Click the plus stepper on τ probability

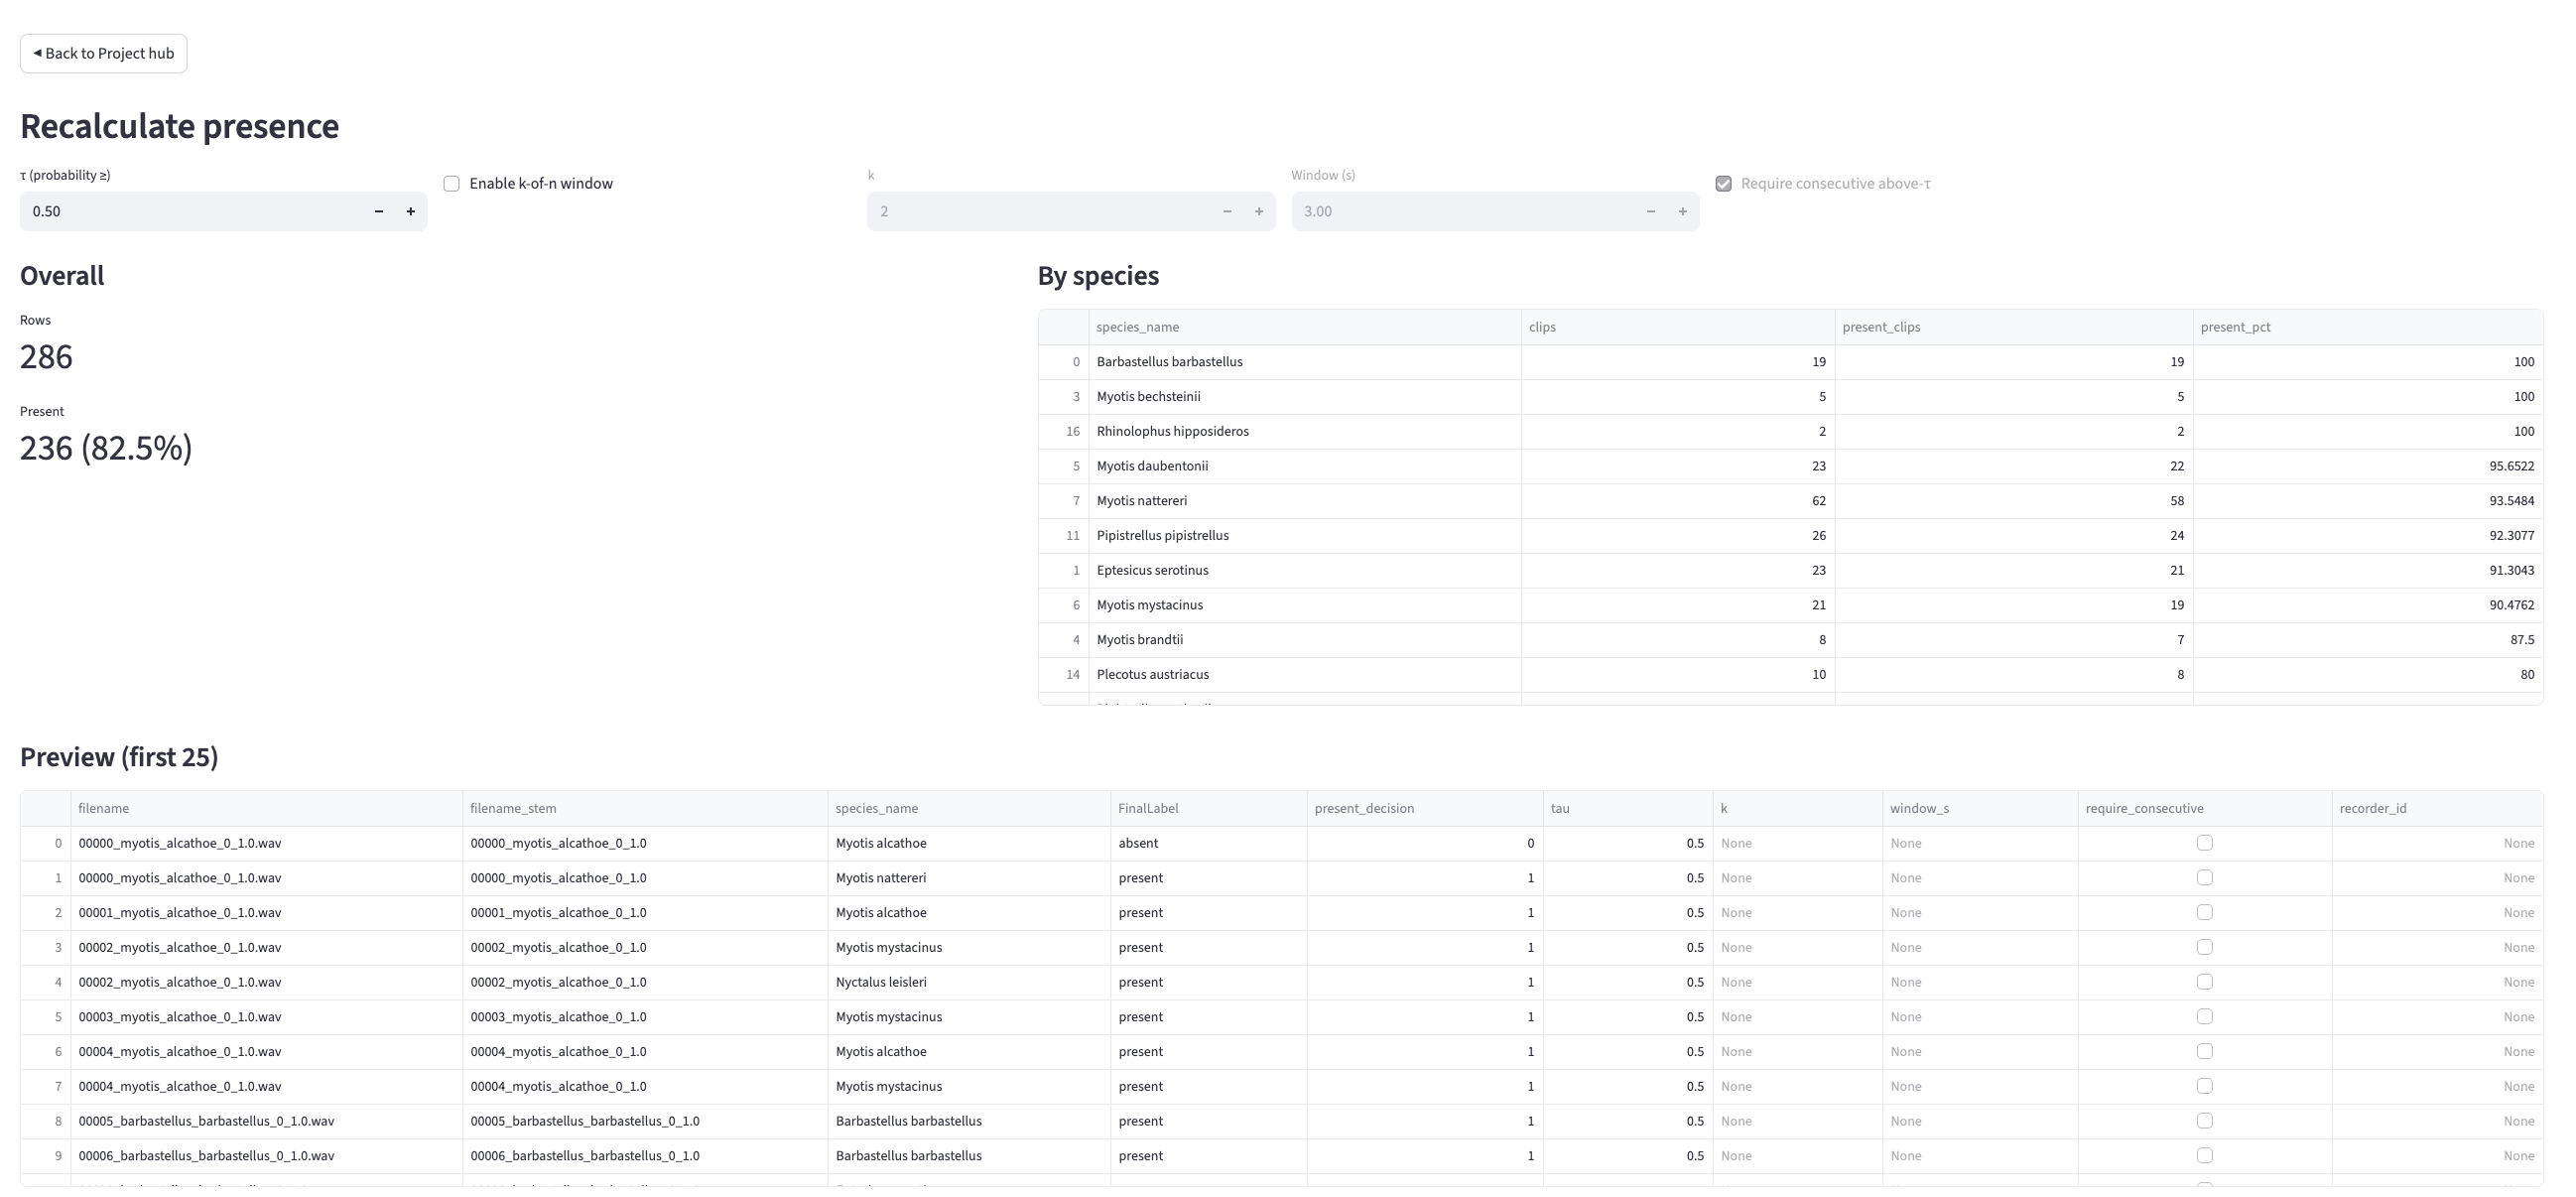(410, 211)
